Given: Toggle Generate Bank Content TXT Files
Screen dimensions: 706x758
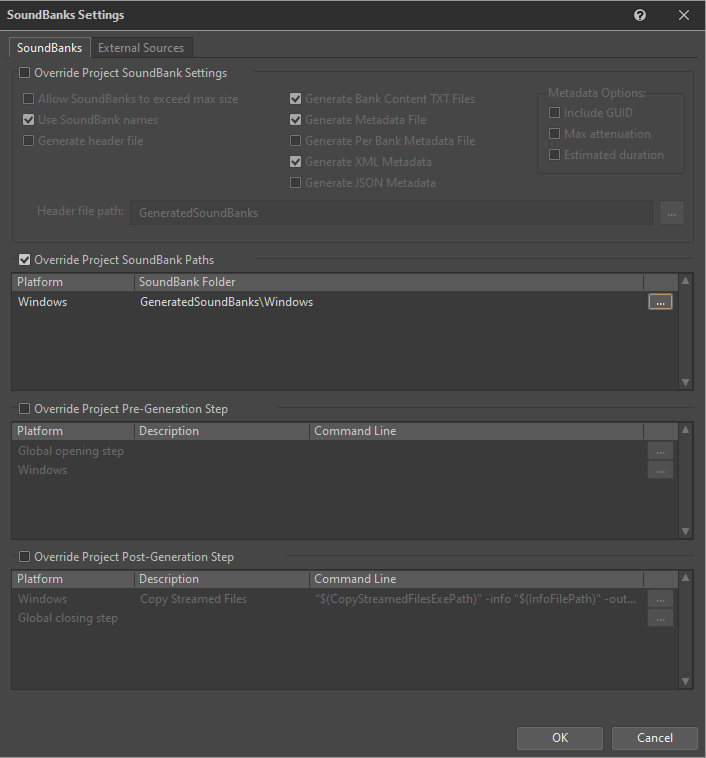Looking at the screenshot, I should (295, 99).
